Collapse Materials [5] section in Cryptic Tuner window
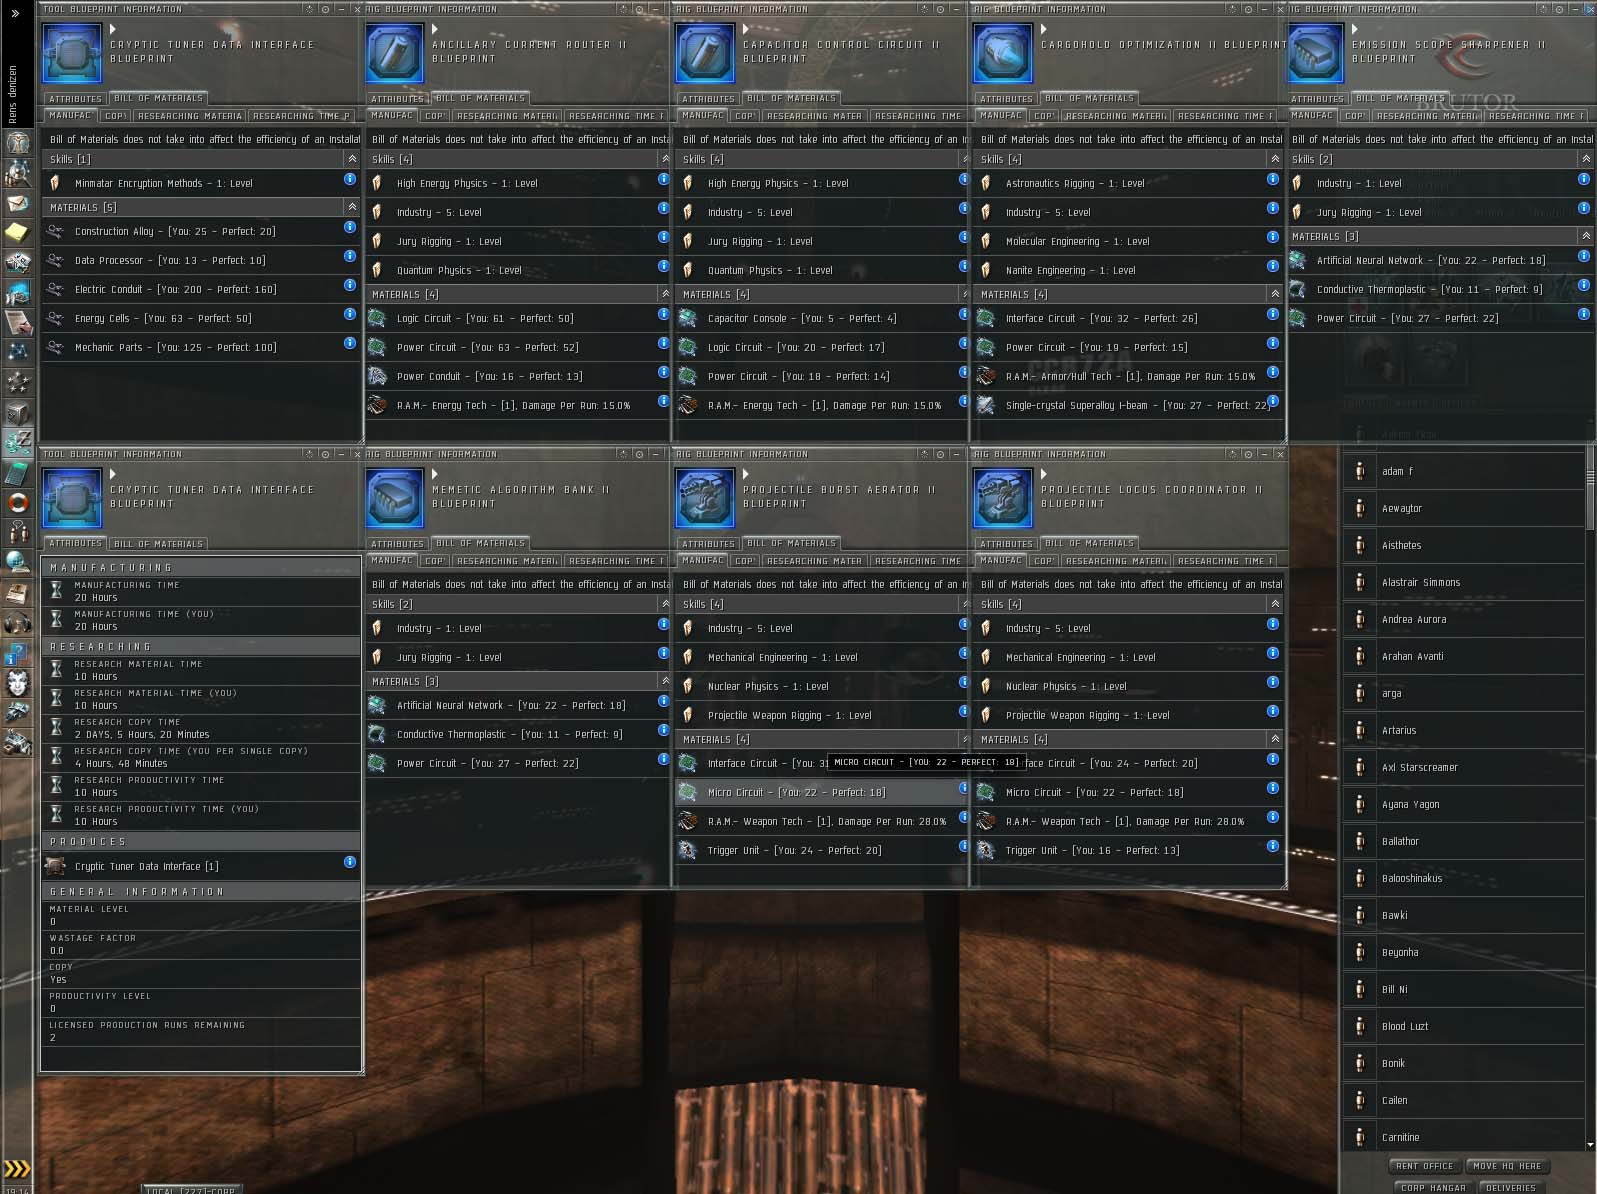The height and width of the screenshot is (1194, 1597). [x=352, y=207]
